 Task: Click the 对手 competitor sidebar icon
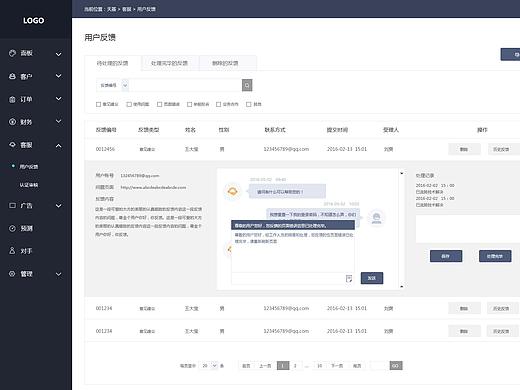click(x=12, y=251)
